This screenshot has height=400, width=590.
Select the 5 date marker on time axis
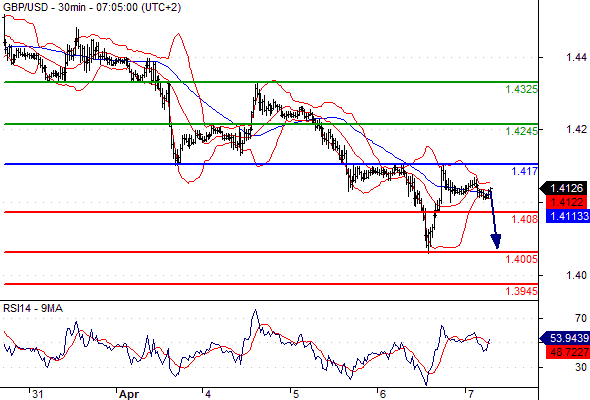[295, 394]
